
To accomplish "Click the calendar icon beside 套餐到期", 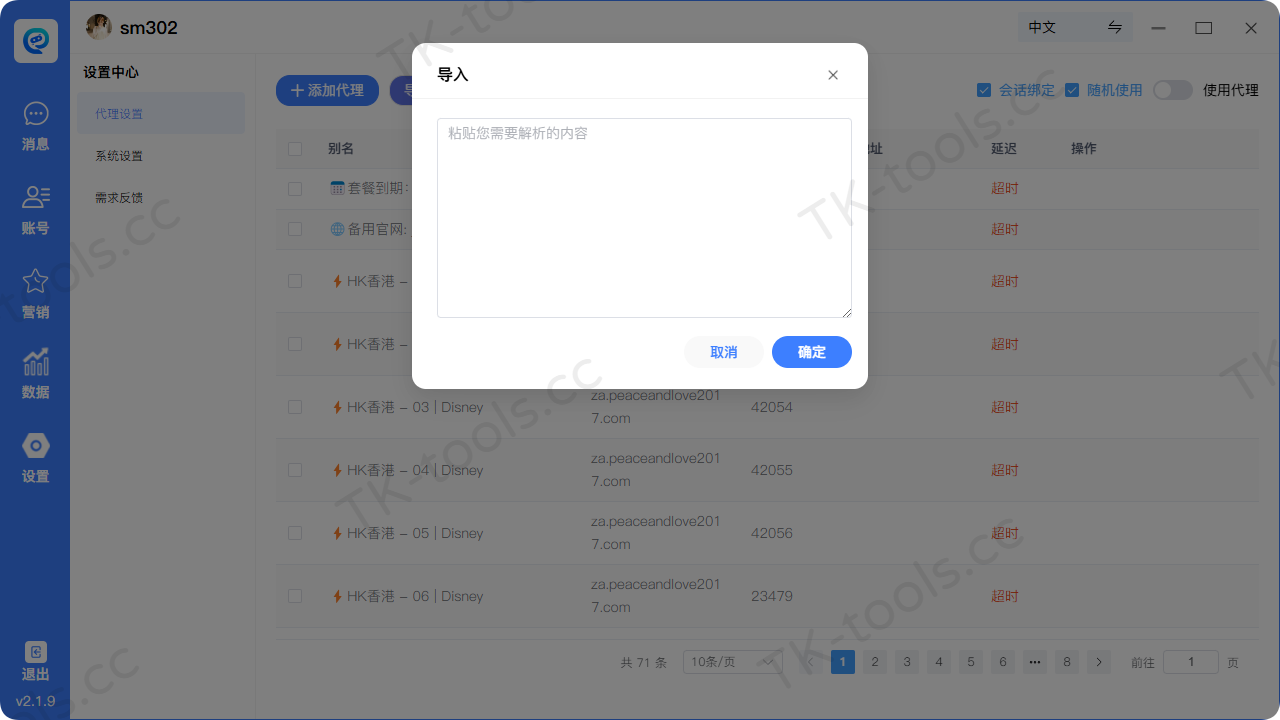I will point(337,188).
